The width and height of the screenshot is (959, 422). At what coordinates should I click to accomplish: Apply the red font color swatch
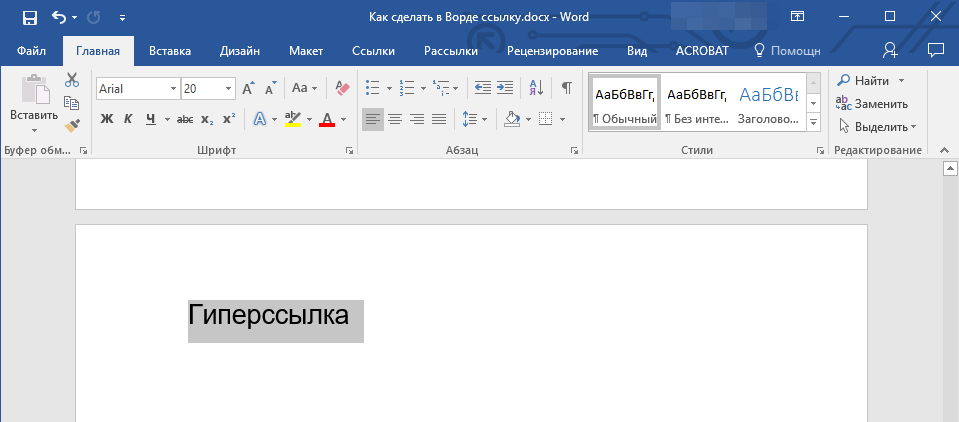[x=327, y=120]
